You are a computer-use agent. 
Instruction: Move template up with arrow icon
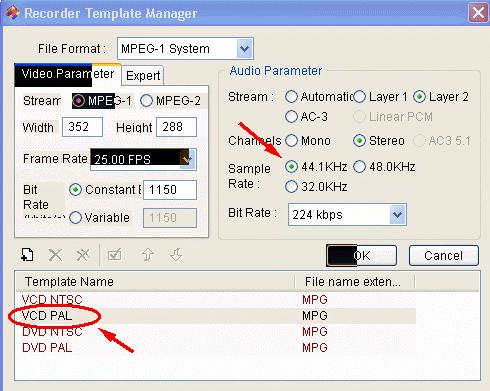(x=148, y=255)
